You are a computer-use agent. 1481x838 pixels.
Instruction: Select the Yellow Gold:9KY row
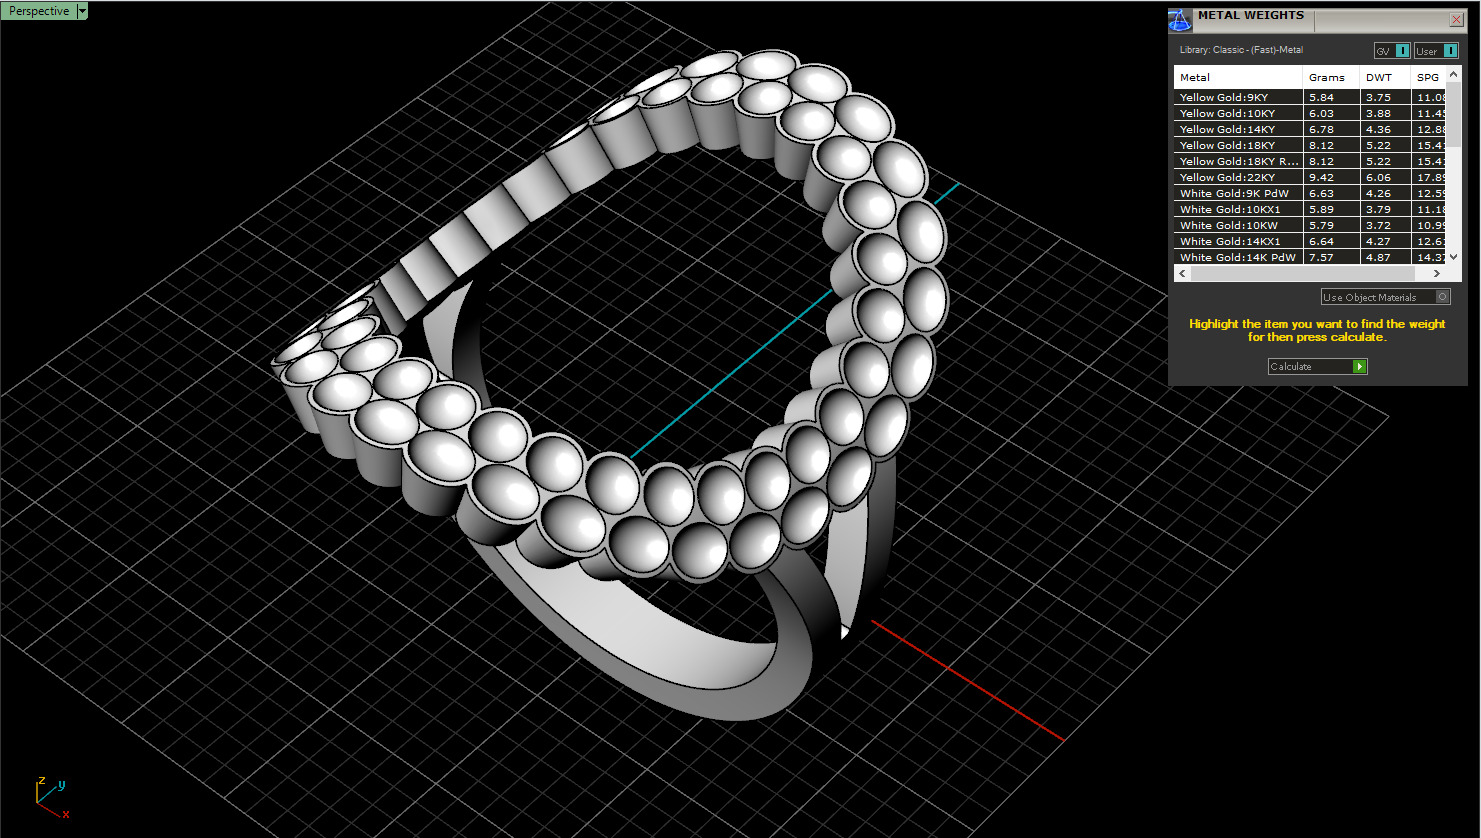click(1310, 97)
